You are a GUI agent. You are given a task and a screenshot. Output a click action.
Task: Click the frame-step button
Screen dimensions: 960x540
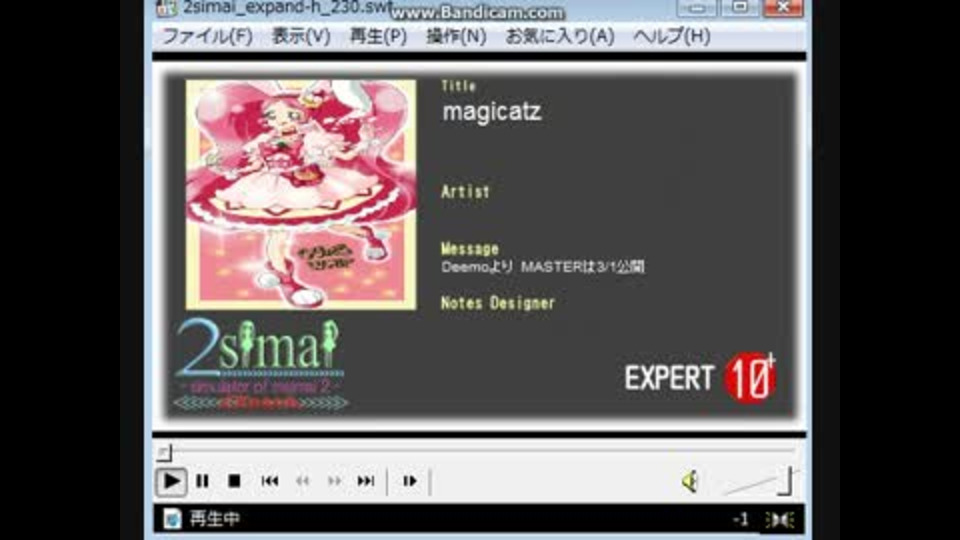click(x=410, y=481)
